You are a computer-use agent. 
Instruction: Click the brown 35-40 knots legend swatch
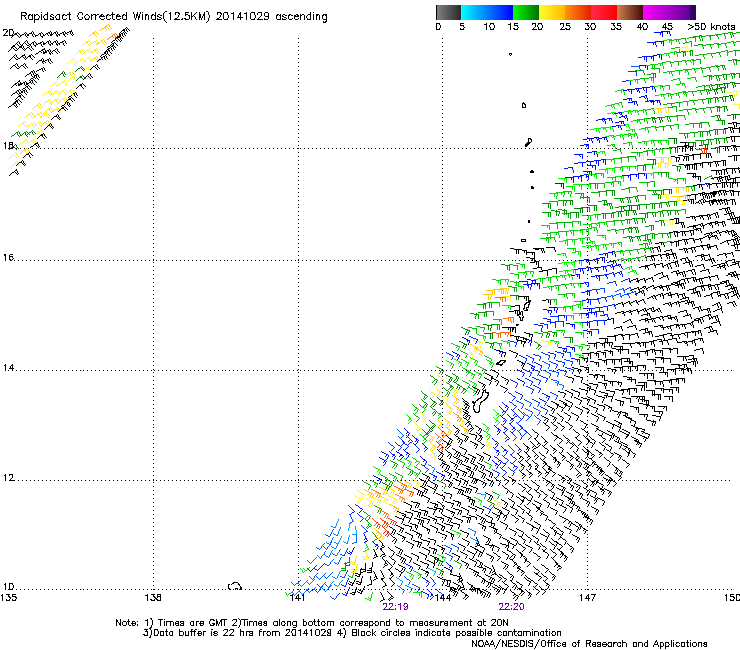coord(630,12)
